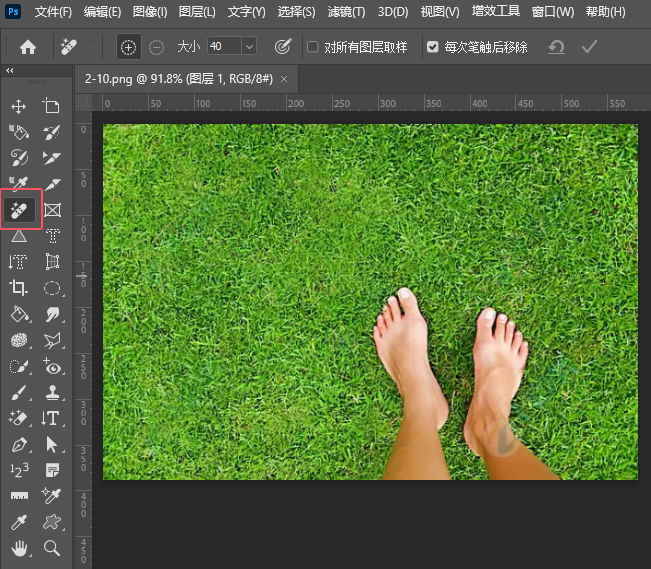The height and width of the screenshot is (569, 651).
Task: Select the Move tool
Action: click(19, 107)
